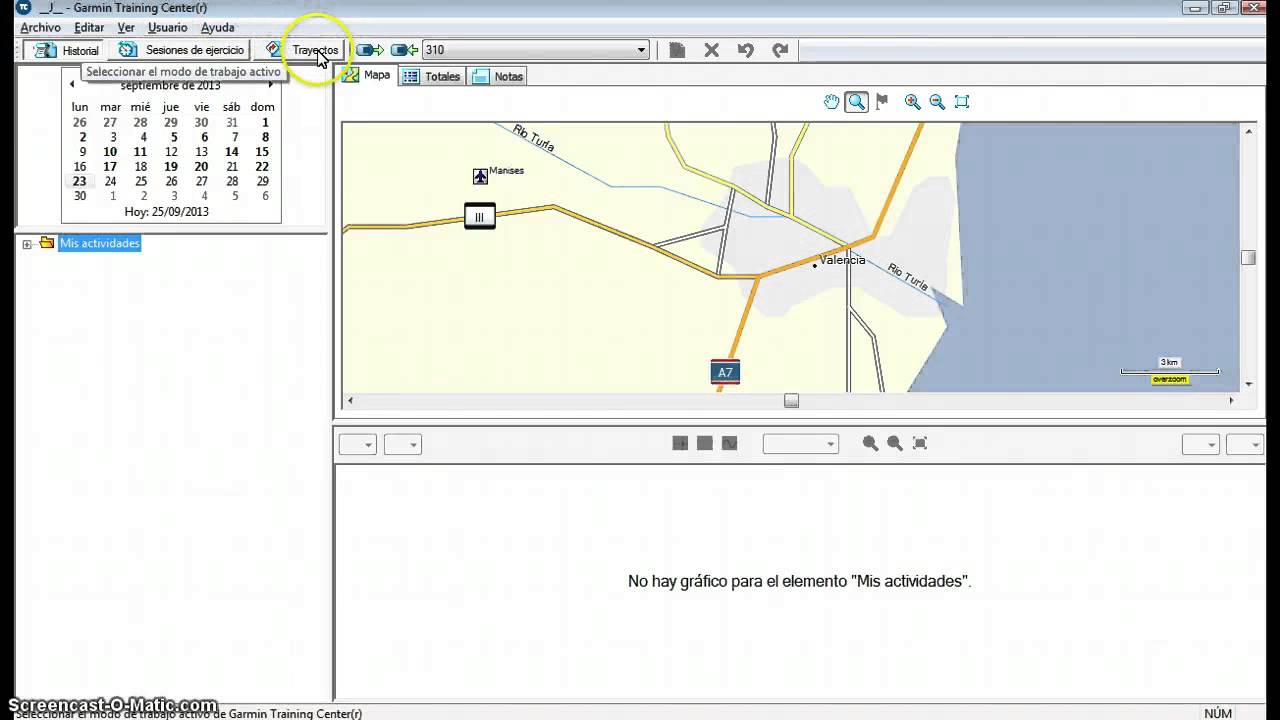Open the Archivo menu
This screenshot has height=720, width=1280.
click(40, 28)
